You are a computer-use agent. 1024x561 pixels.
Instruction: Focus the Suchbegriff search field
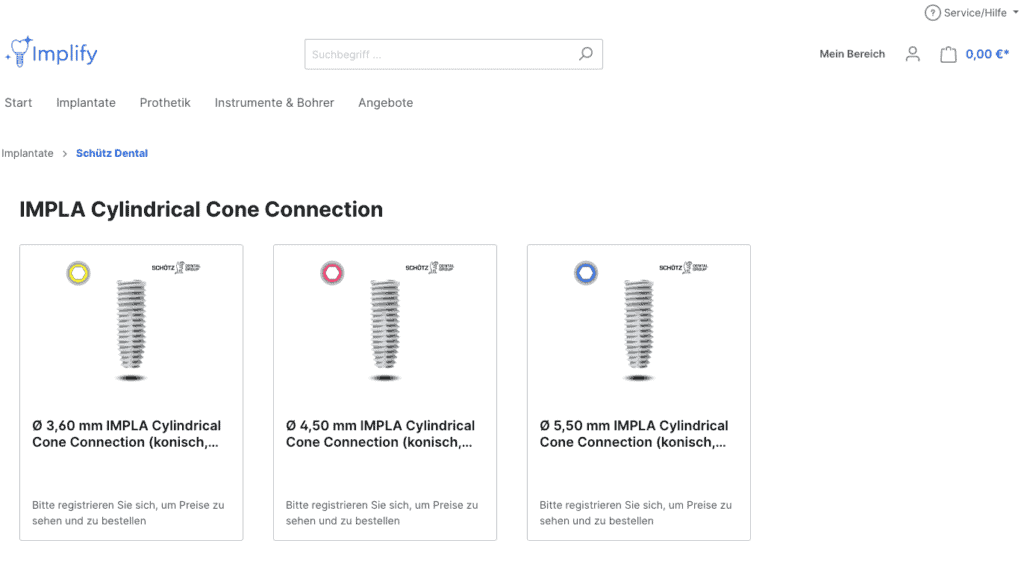click(453, 54)
